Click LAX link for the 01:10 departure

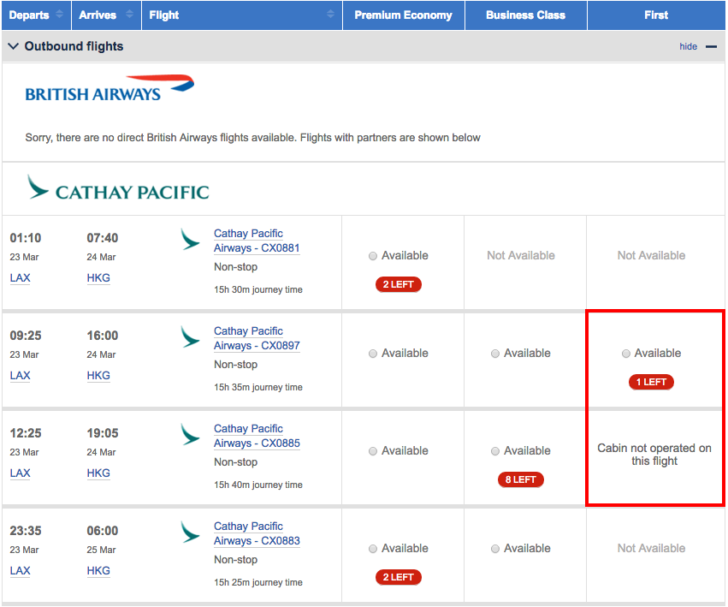20,278
